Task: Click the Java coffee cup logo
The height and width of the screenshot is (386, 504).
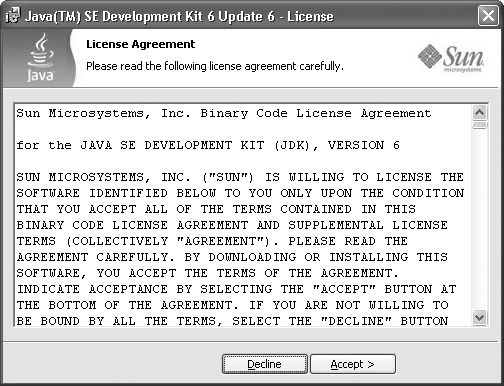Action: [40, 50]
